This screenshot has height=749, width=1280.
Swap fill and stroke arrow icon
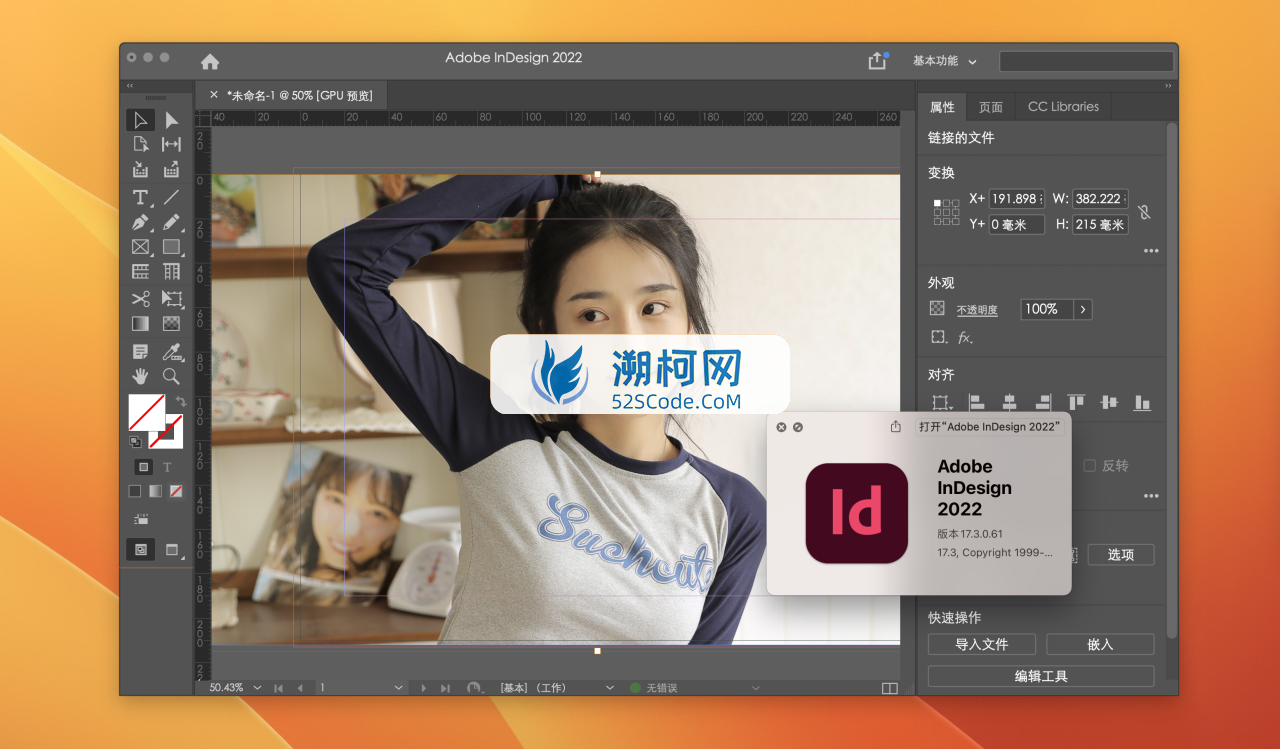tap(180, 401)
